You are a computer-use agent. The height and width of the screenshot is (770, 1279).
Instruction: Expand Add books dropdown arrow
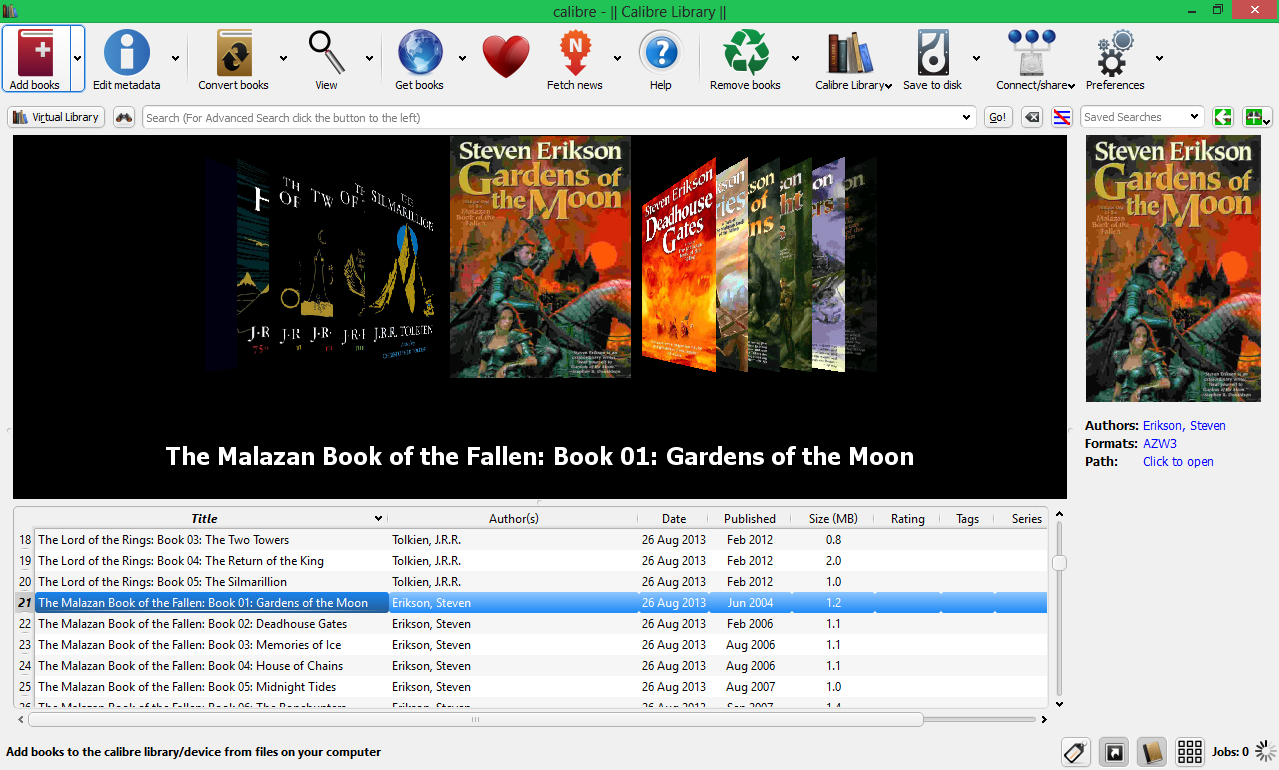[x=77, y=58]
